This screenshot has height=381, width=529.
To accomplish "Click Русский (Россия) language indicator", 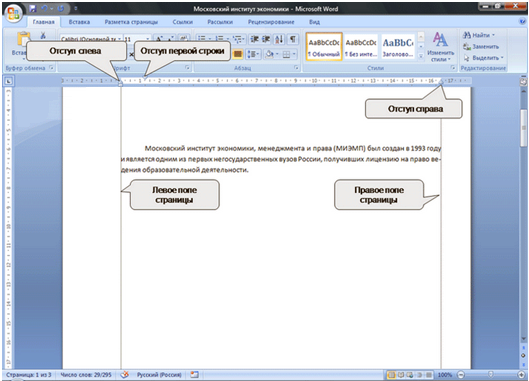I will point(159,375).
